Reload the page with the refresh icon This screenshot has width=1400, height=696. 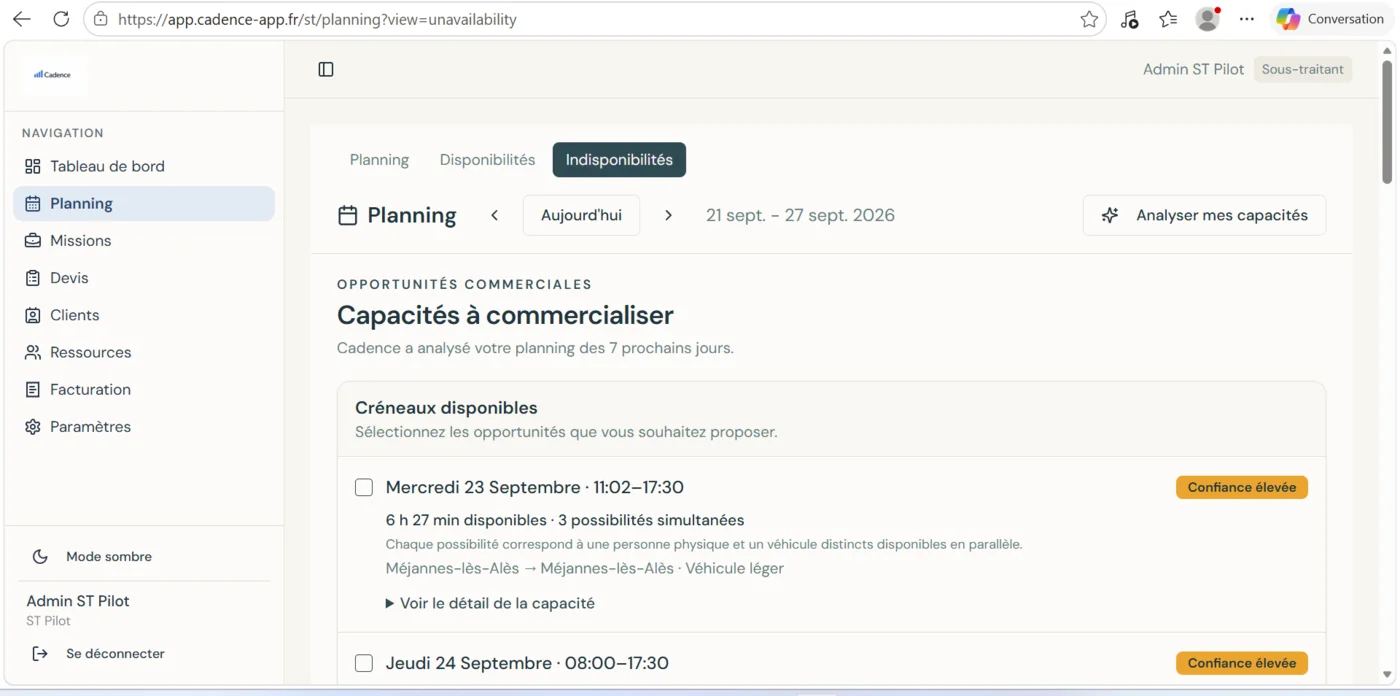click(61, 19)
